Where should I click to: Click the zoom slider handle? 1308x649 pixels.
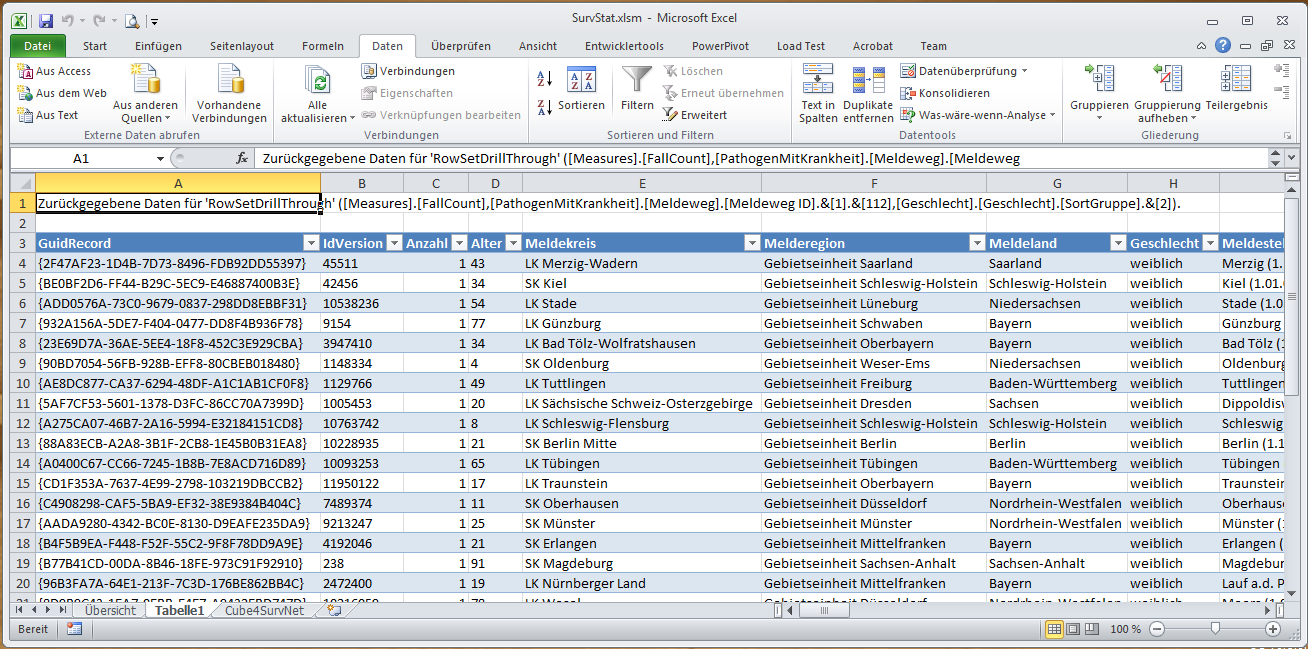point(1215,629)
